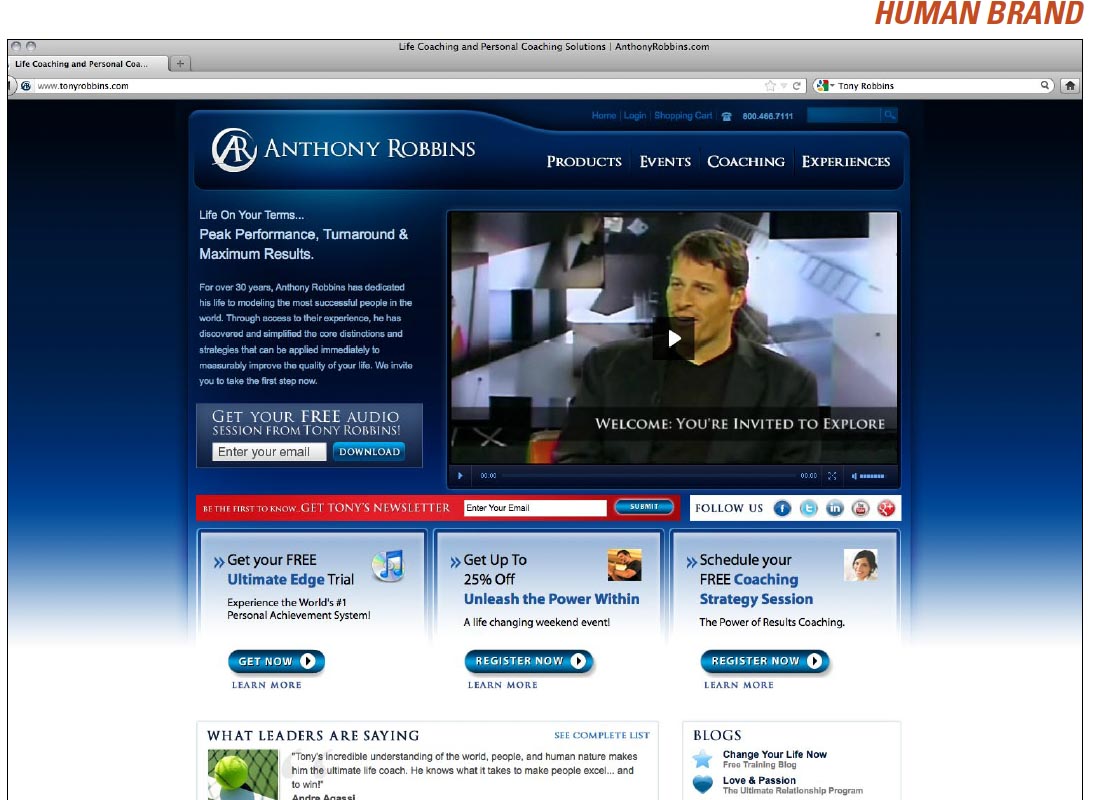Select the Life Coaching browser tab
Screen dimensions: 1096x800
click(x=87, y=64)
